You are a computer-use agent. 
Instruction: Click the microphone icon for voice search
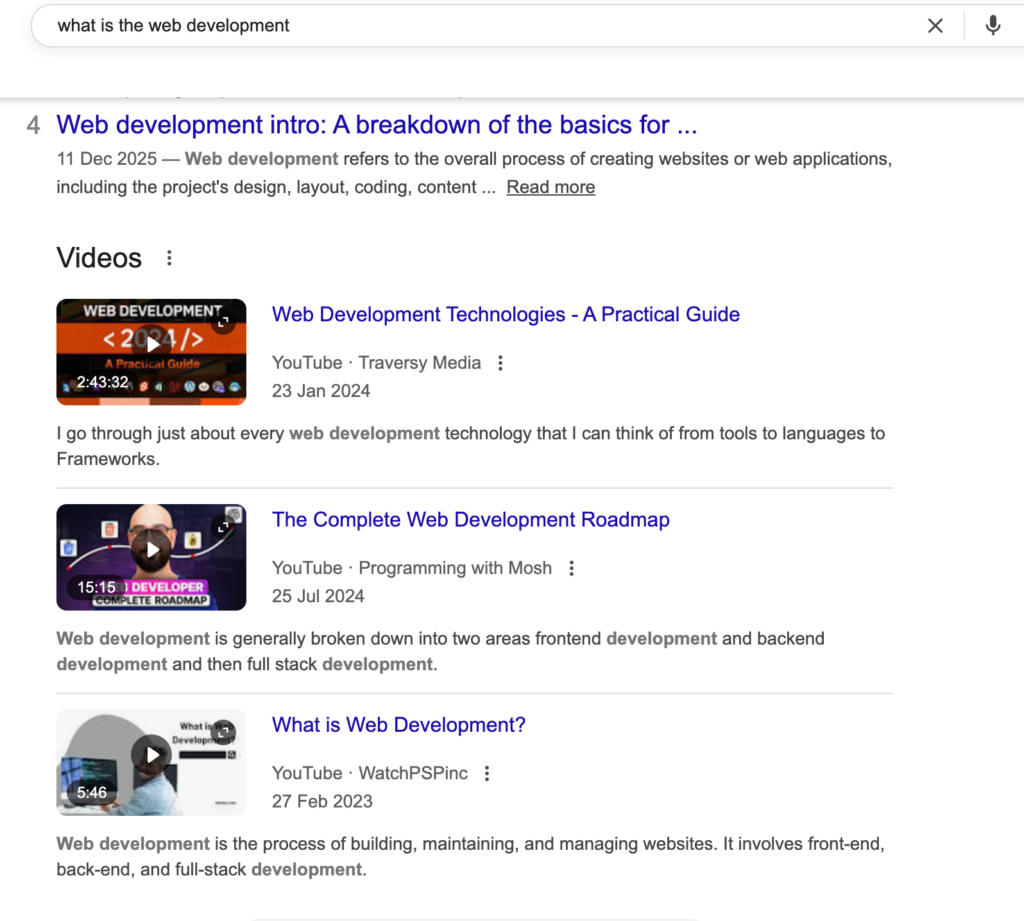992,25
